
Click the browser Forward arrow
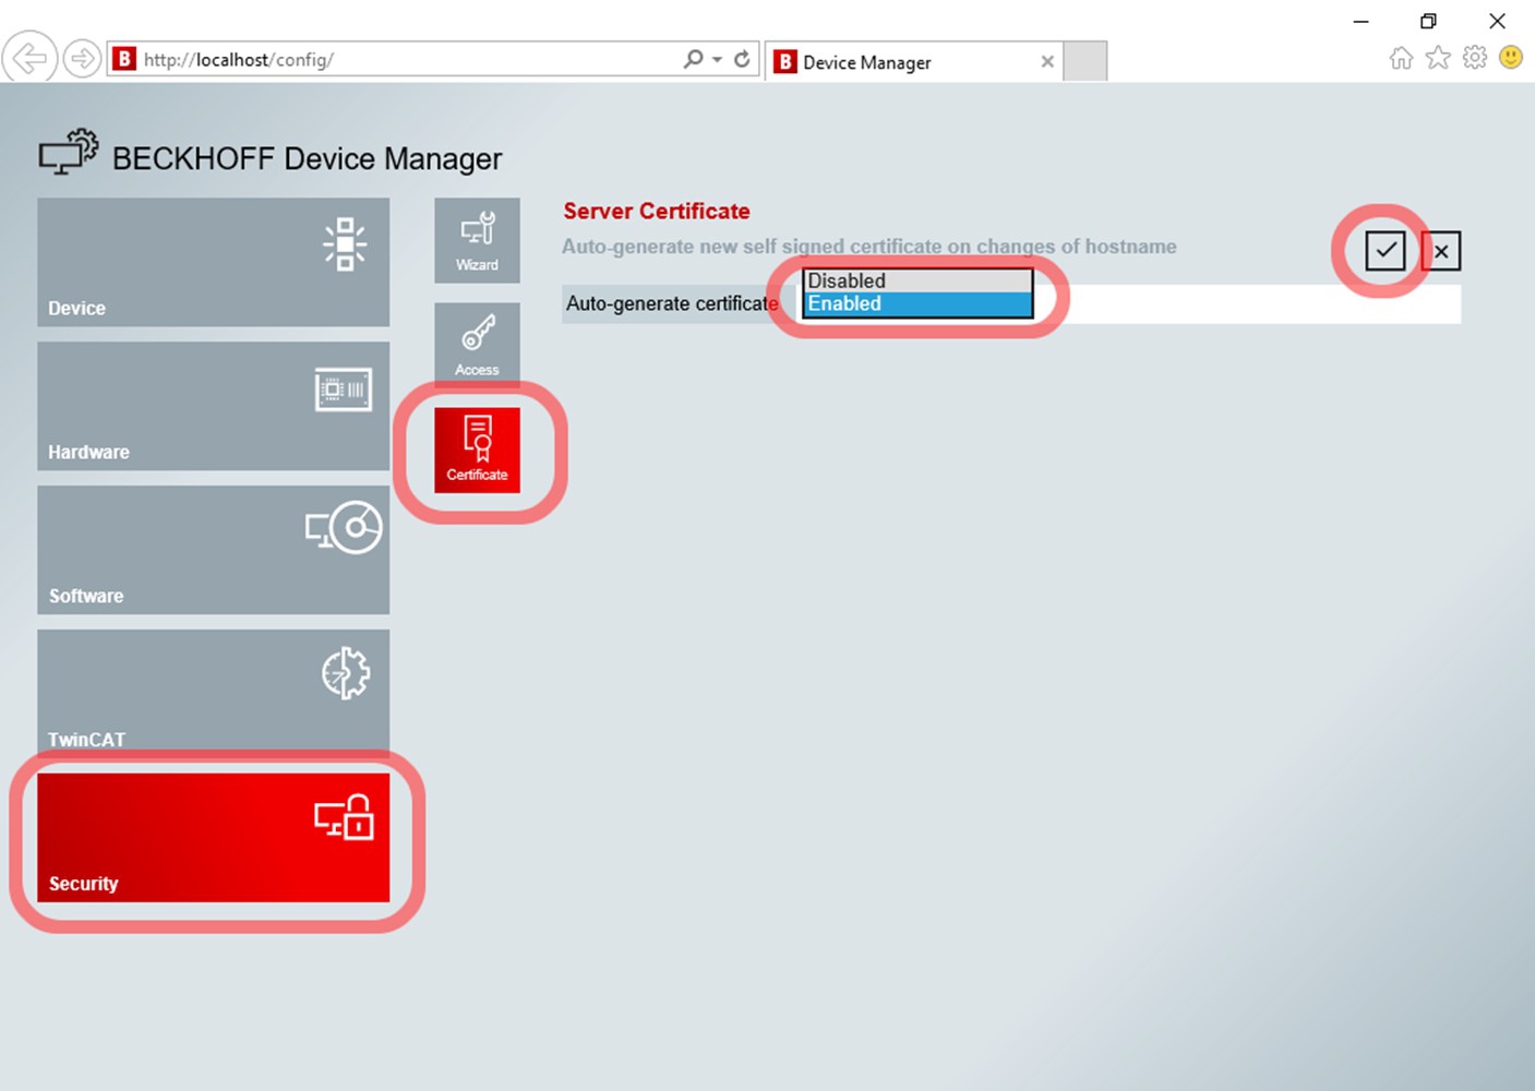coord(81,59)
